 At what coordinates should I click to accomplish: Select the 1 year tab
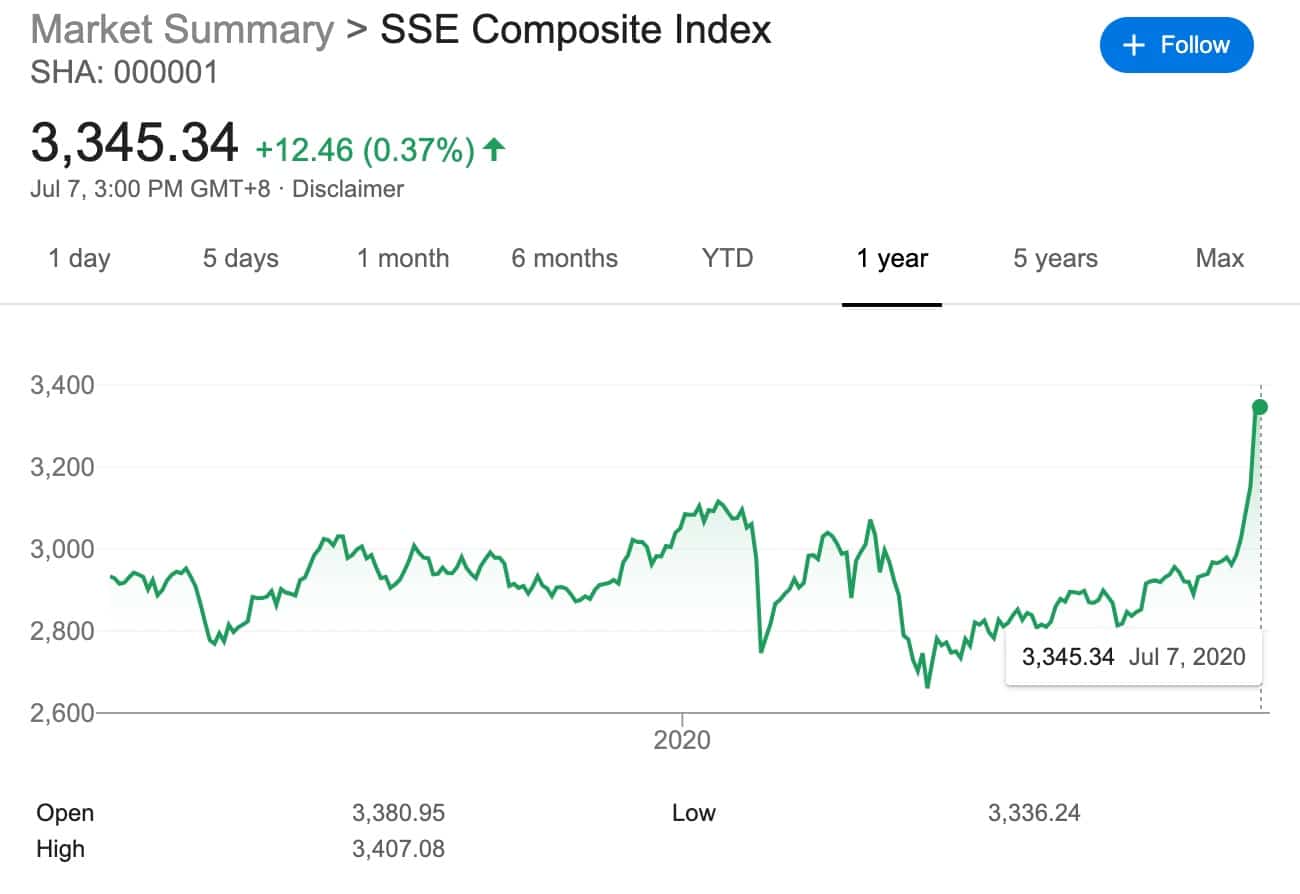892,259
